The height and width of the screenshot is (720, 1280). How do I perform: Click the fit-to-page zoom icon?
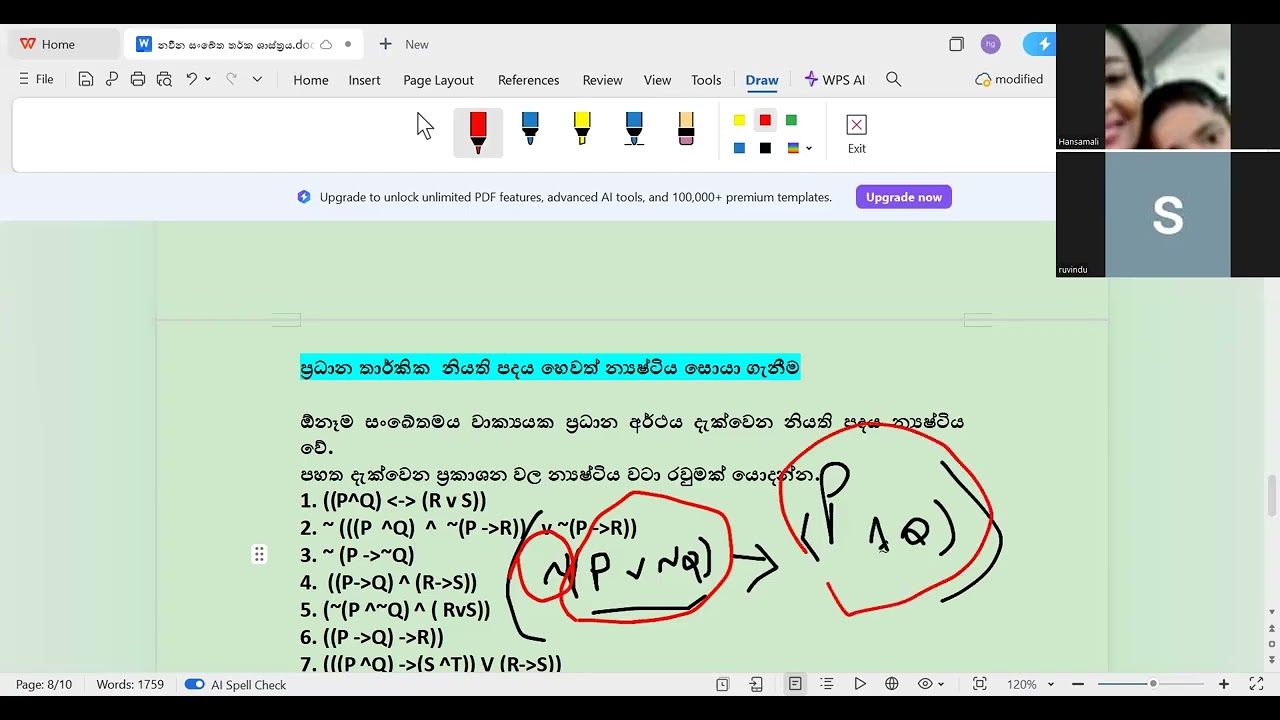tap(980, 684)
